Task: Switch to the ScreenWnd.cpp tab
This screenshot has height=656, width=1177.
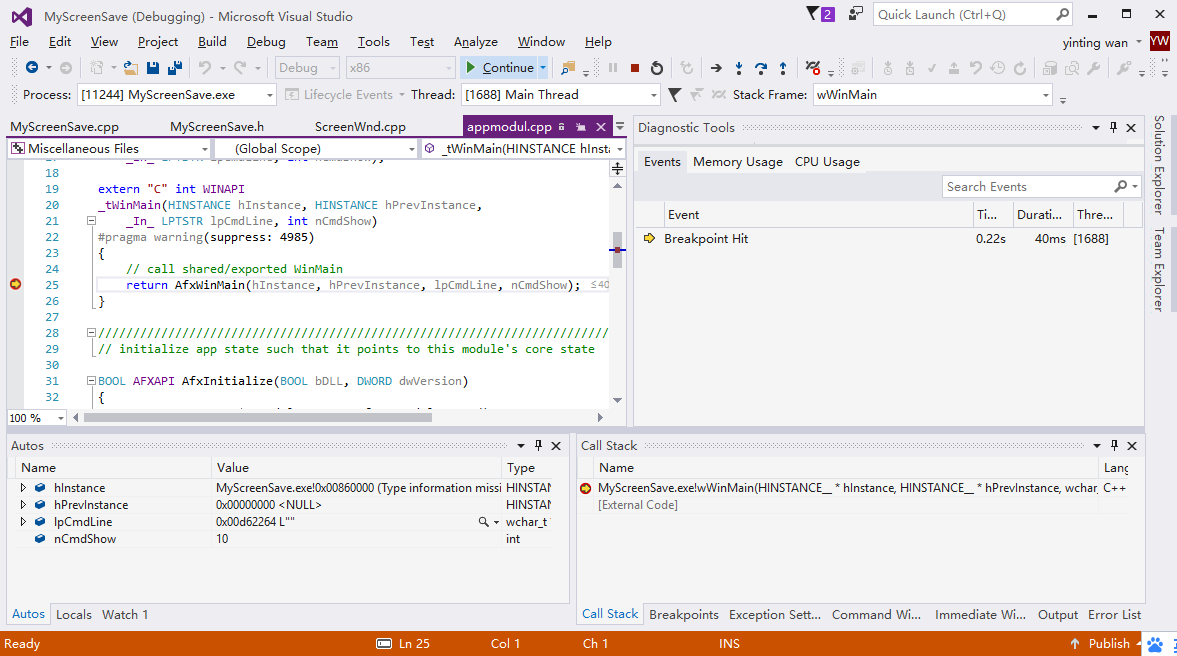Action: tap(360, 127)
